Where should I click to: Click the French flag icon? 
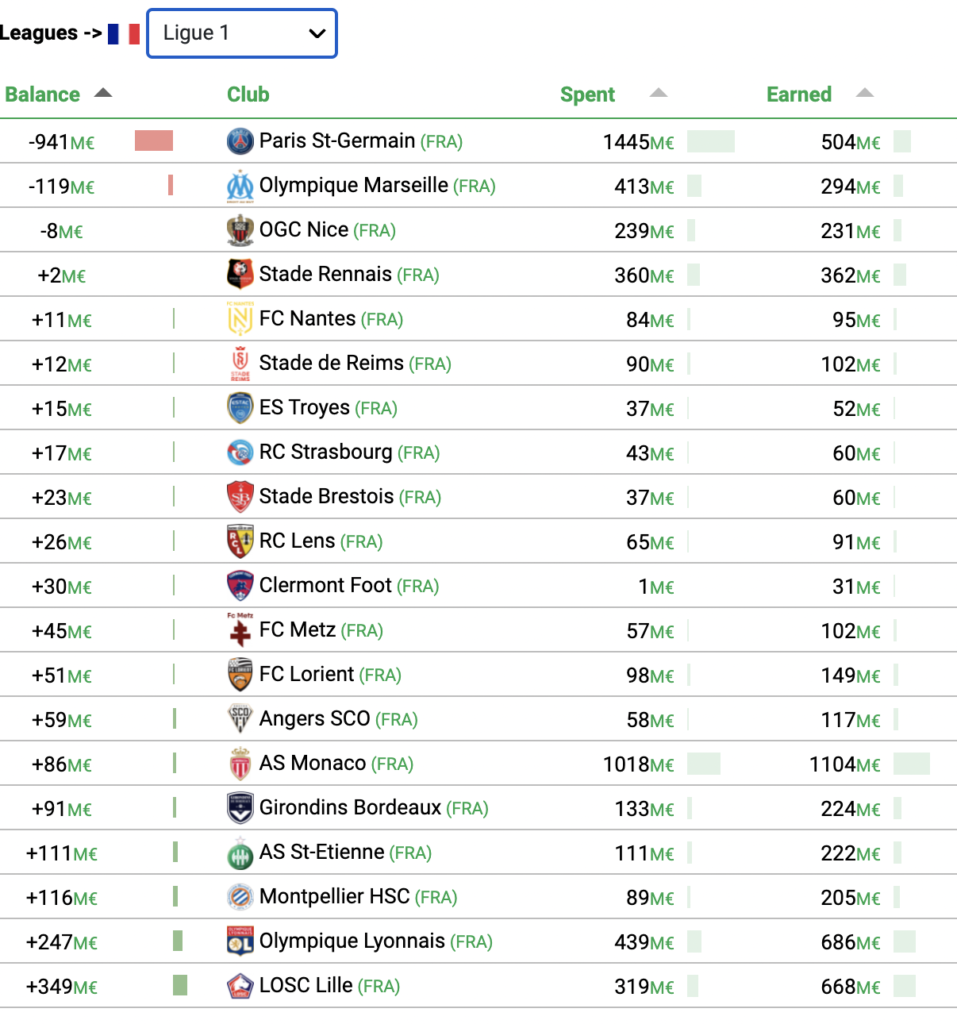click(x=124, y=34)
